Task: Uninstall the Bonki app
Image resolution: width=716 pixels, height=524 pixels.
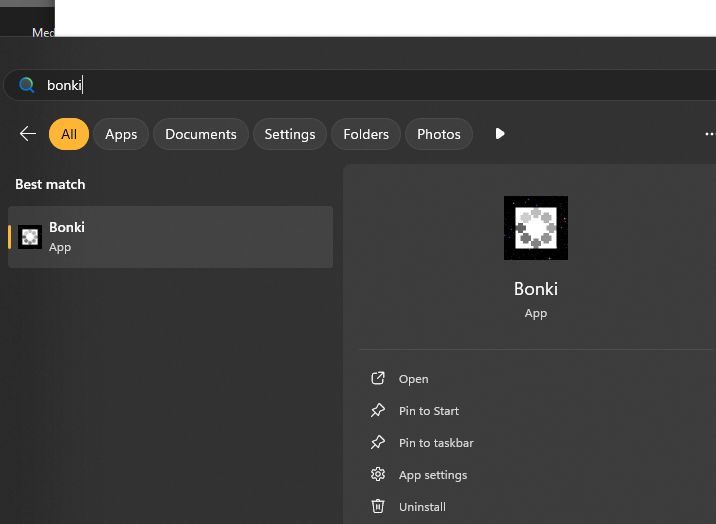Action: point(422,507)
